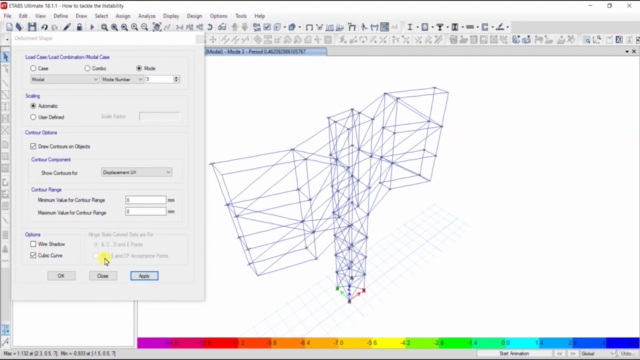Click the Elevation view icon

click(200, 27)
